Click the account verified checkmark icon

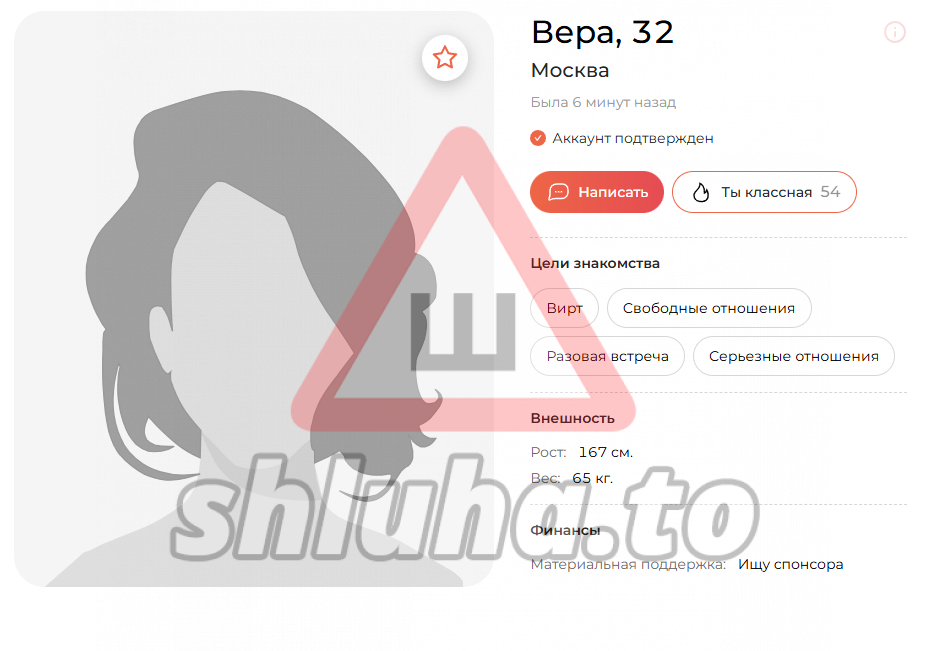537,138
